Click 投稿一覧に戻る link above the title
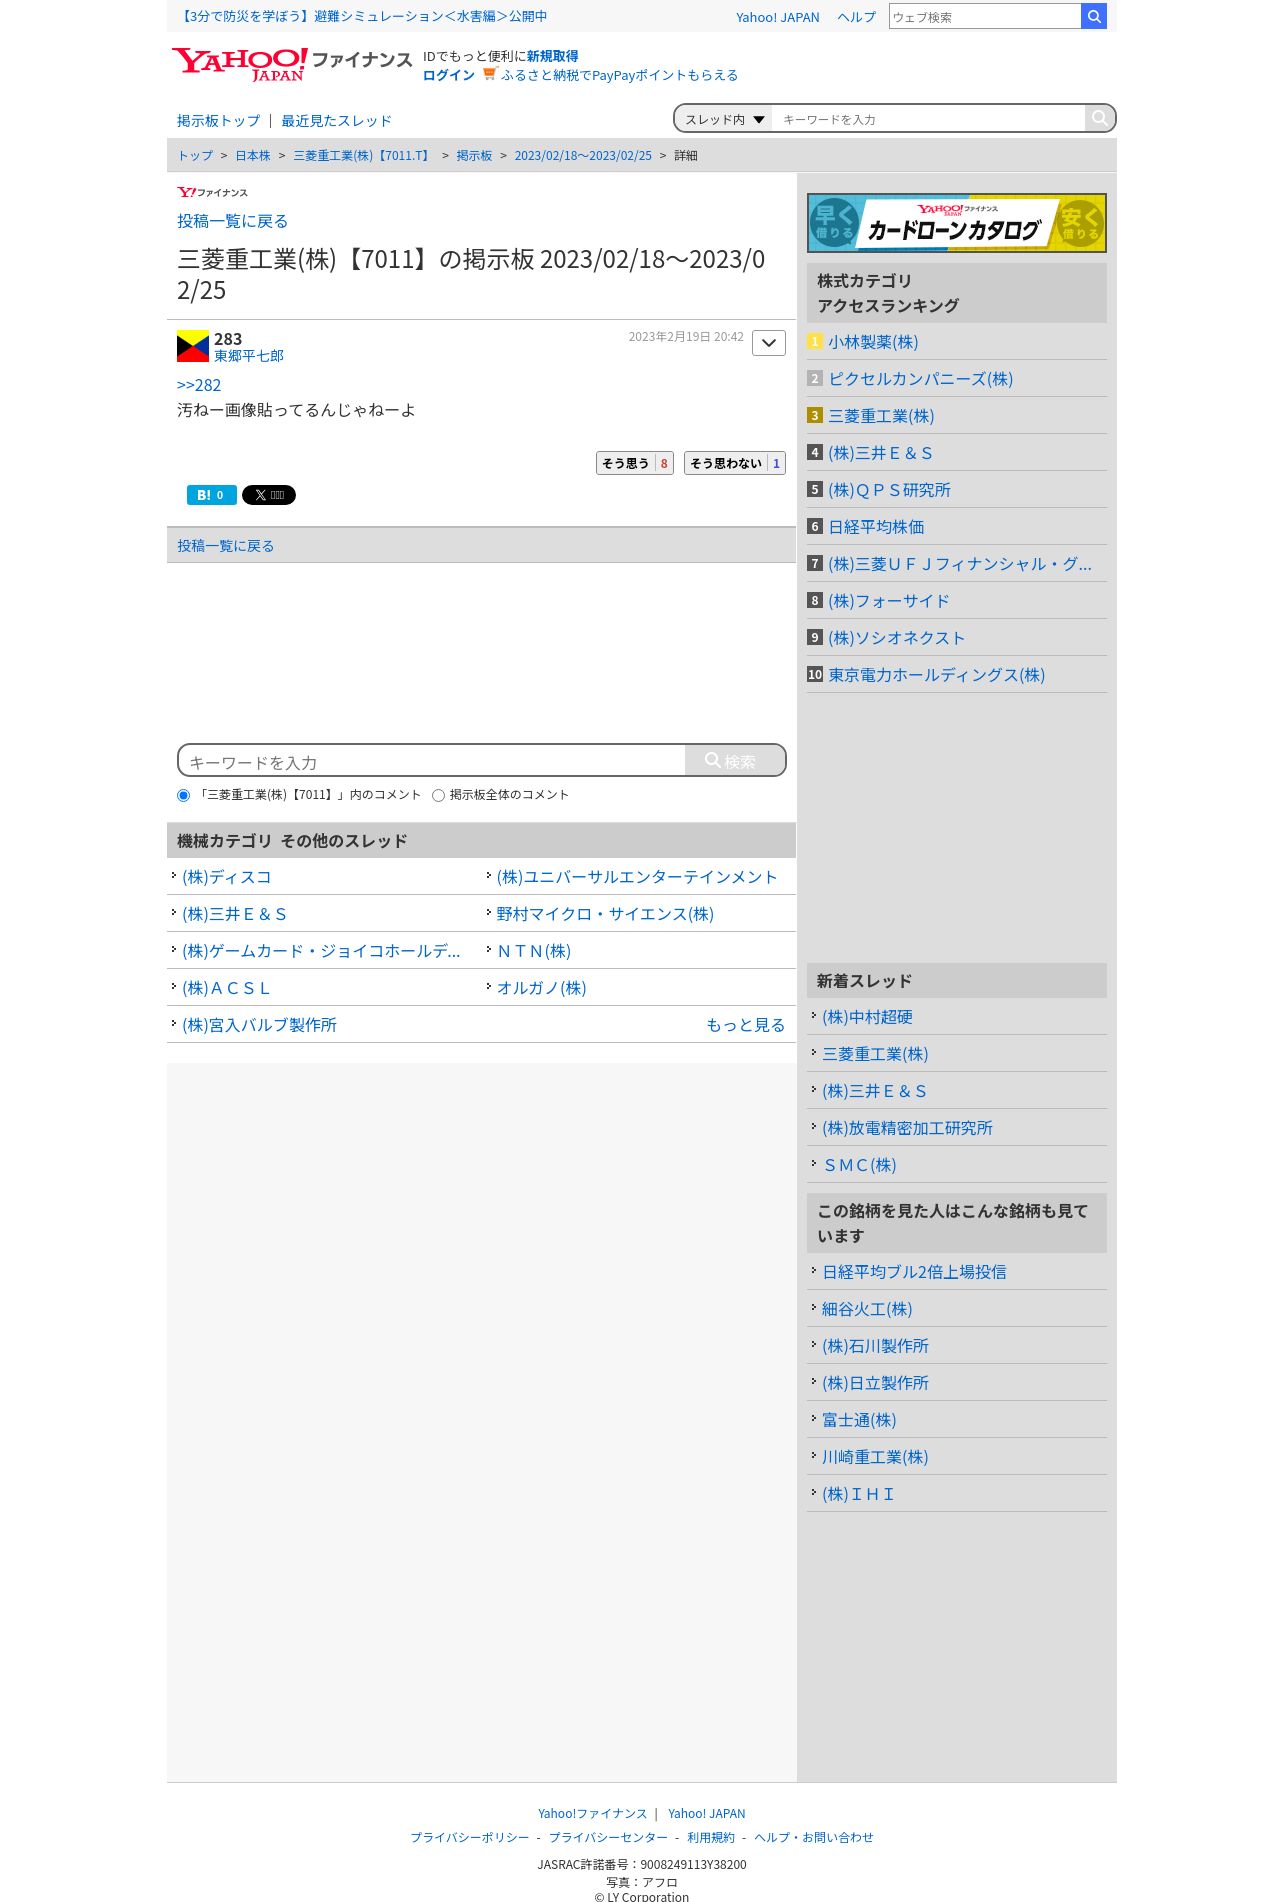This screenshot has height=1902, width=1284. pyautogui.click(x=233, y=221)
